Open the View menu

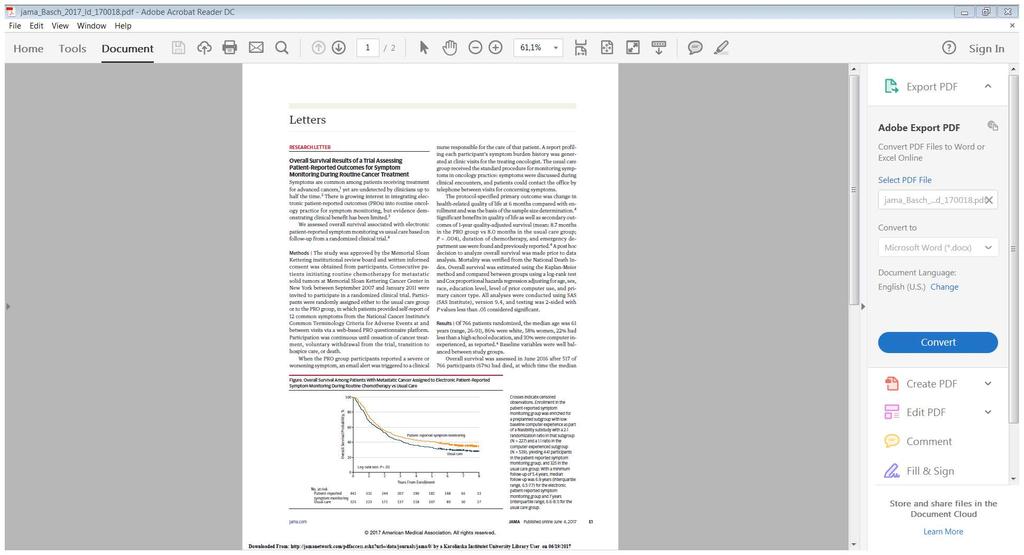point(60,25)
